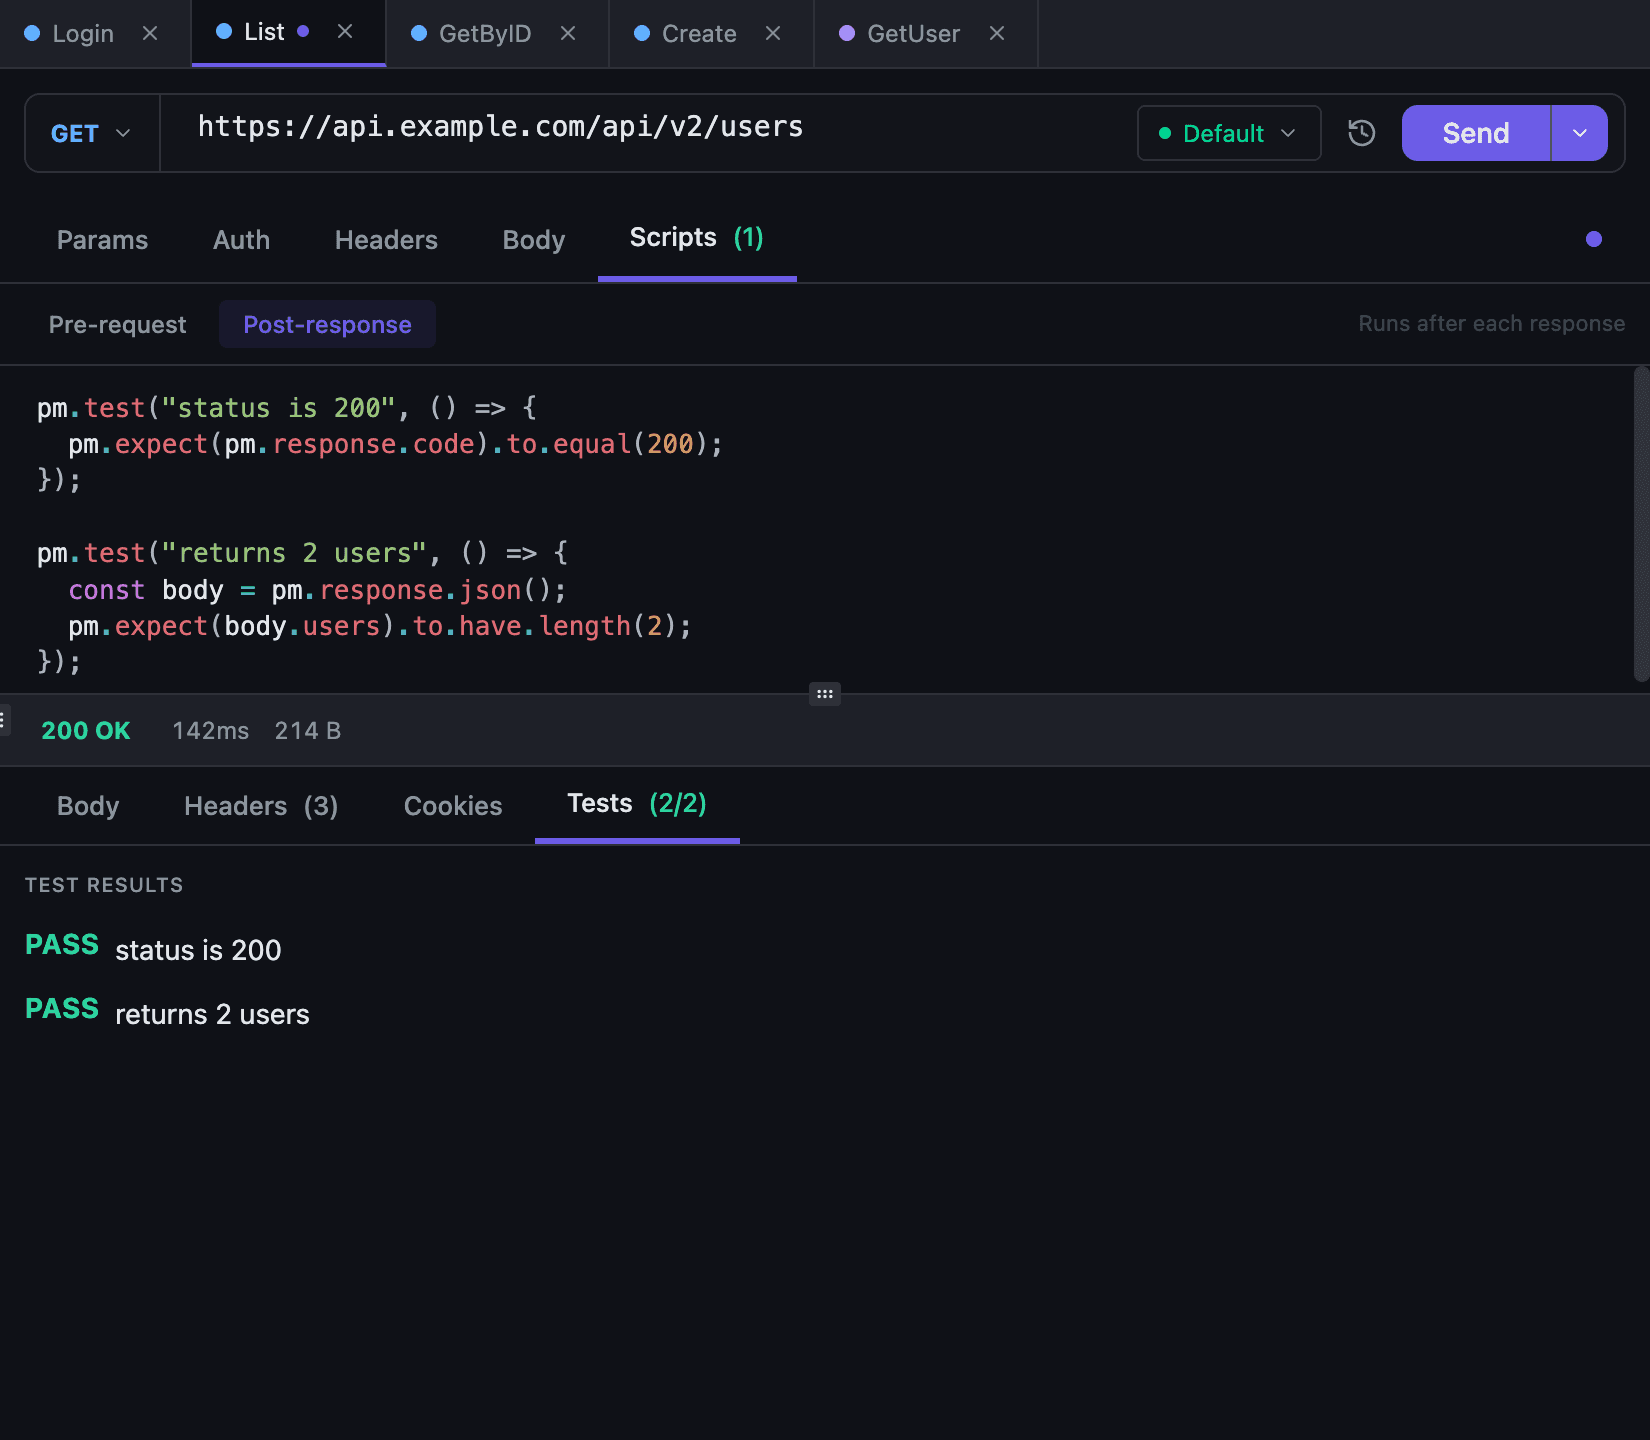Image resolution: width=1650 pixels, height=1440 pixels.
Task: Open the response Cookies tab
Action: [x=453, y=806]
